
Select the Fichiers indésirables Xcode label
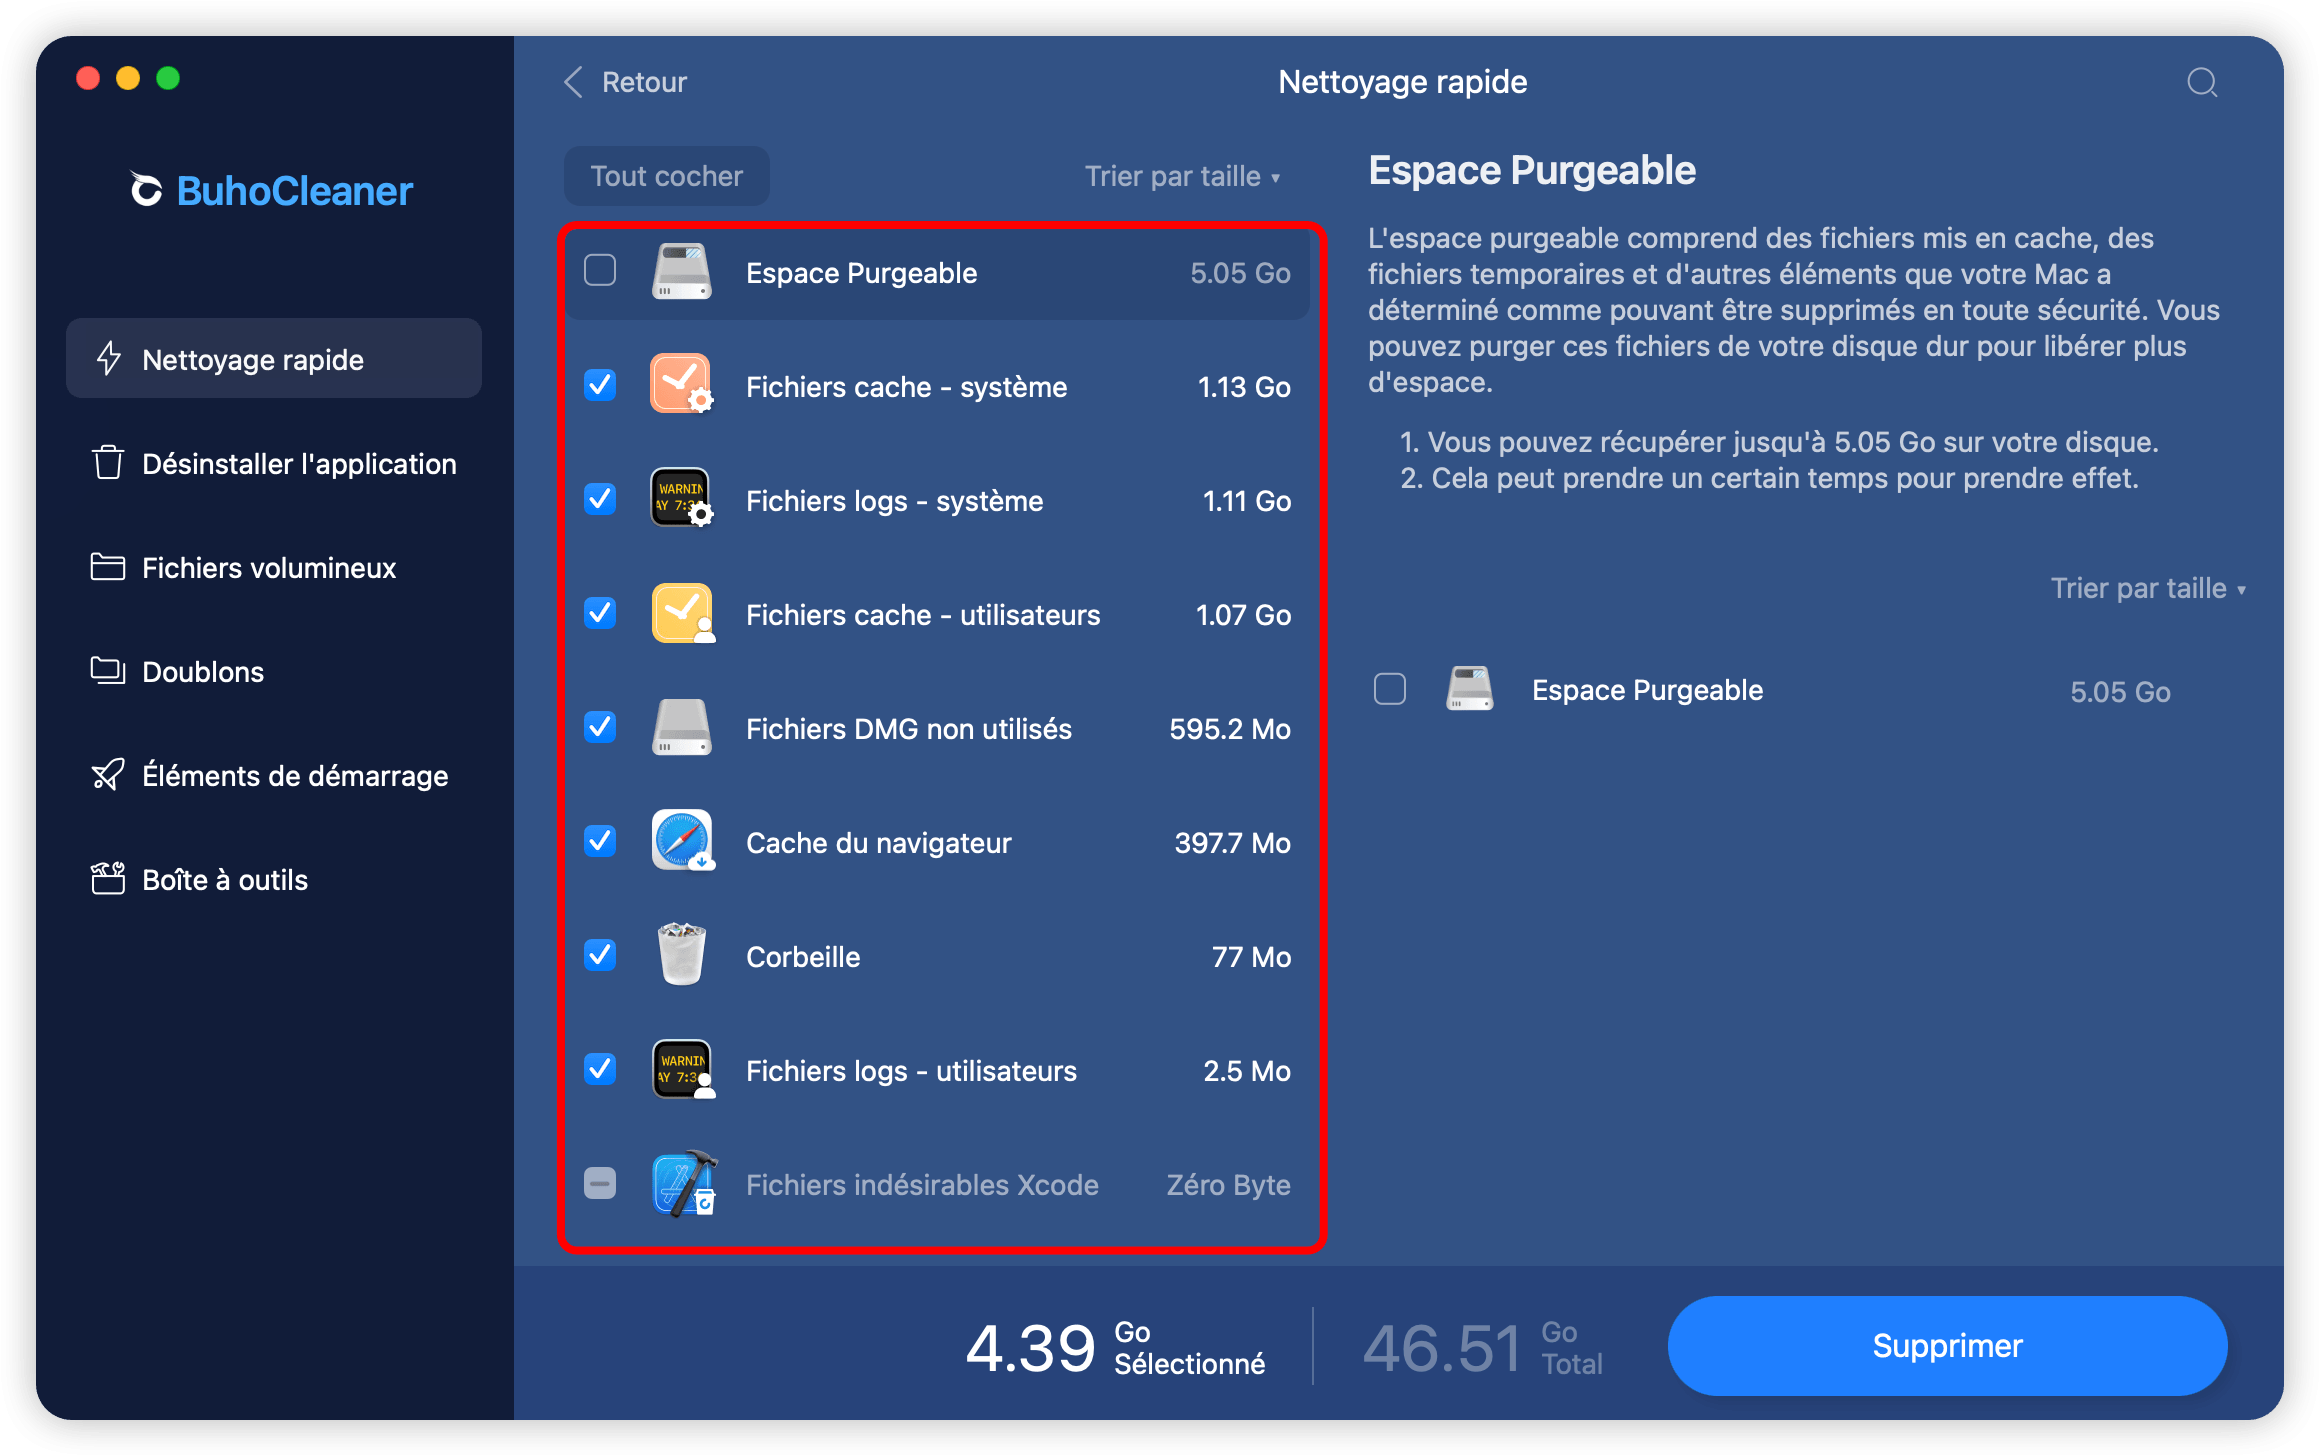[922, 1185]
